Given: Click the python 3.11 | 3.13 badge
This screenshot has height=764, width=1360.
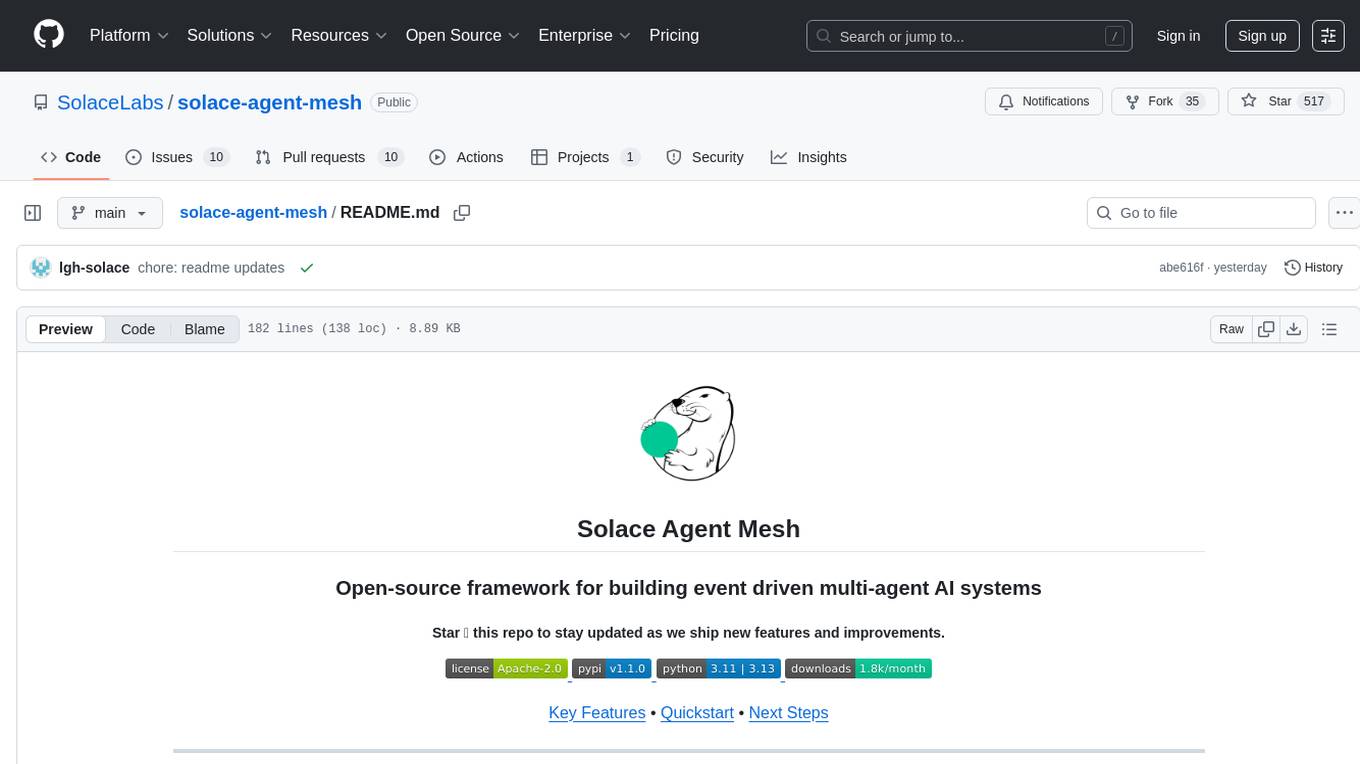Looking at the screenshot, I should [718, 669].
